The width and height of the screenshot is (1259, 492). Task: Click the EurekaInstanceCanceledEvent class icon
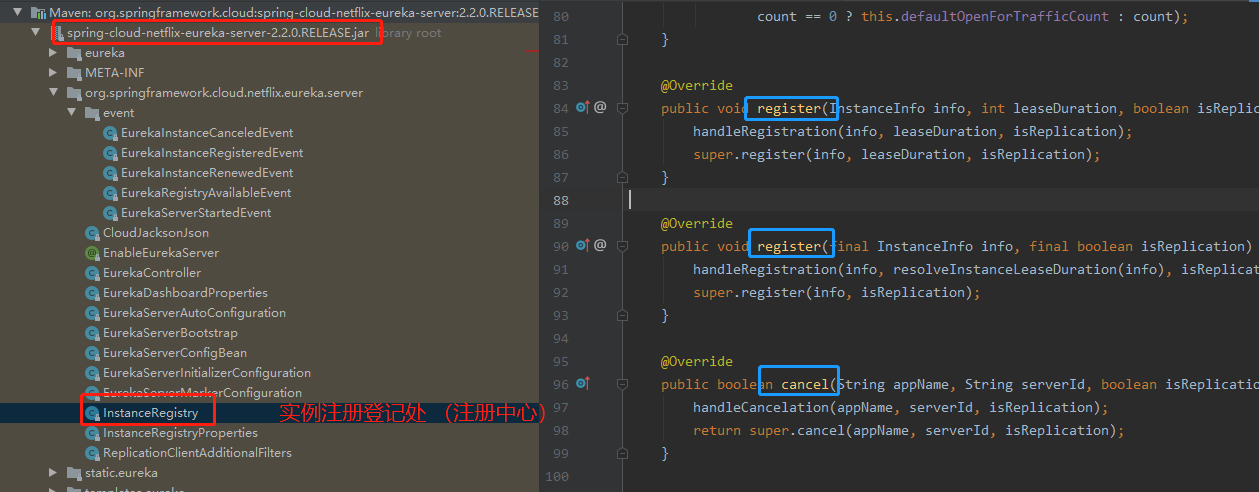click(x=111, y=133)
